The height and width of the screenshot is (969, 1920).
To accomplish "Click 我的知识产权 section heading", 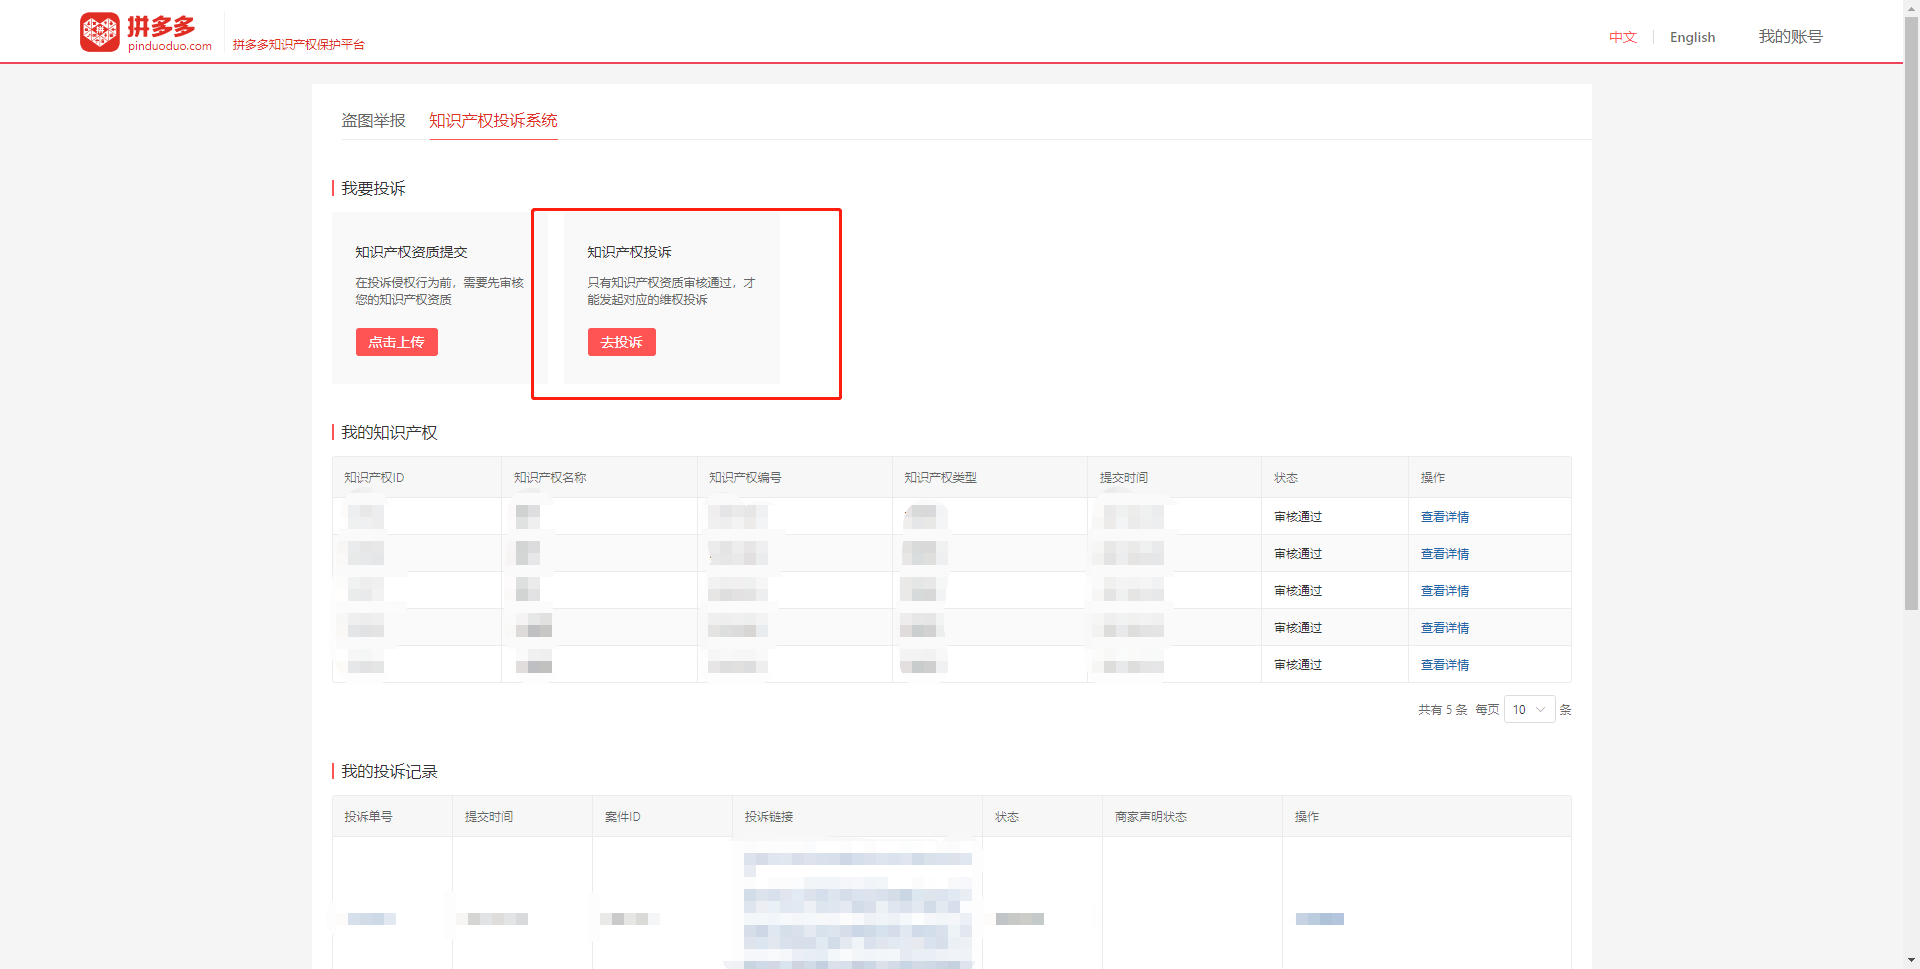I will coord(389,432).
